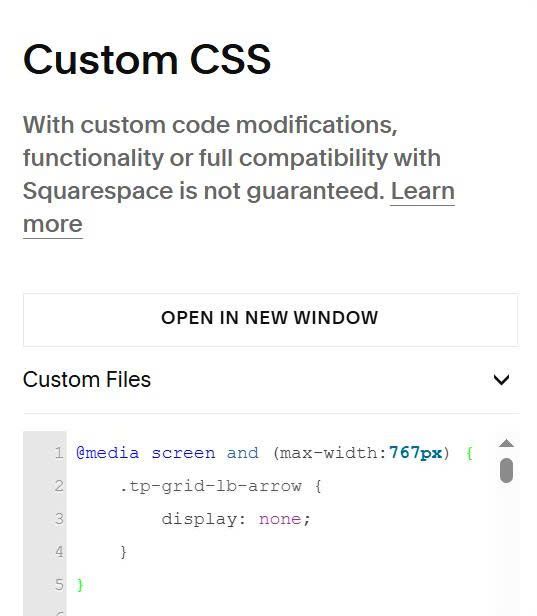Select line number 2 in the gutter
The height and width of the screenshot is (616, 537).
tap(59, 486)
